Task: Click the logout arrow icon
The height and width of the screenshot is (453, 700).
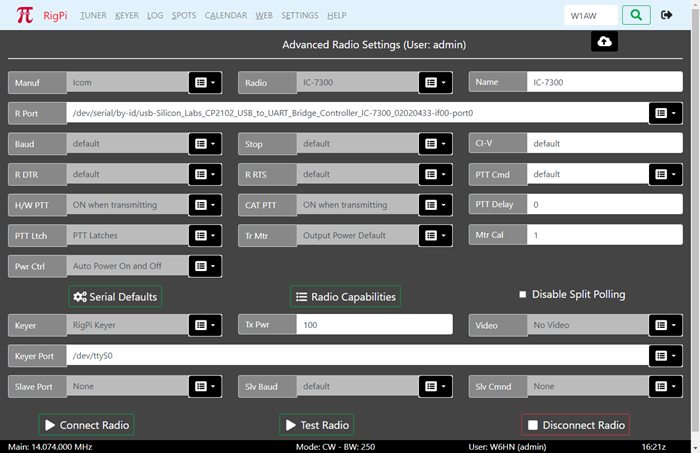Action: point(667,15)
